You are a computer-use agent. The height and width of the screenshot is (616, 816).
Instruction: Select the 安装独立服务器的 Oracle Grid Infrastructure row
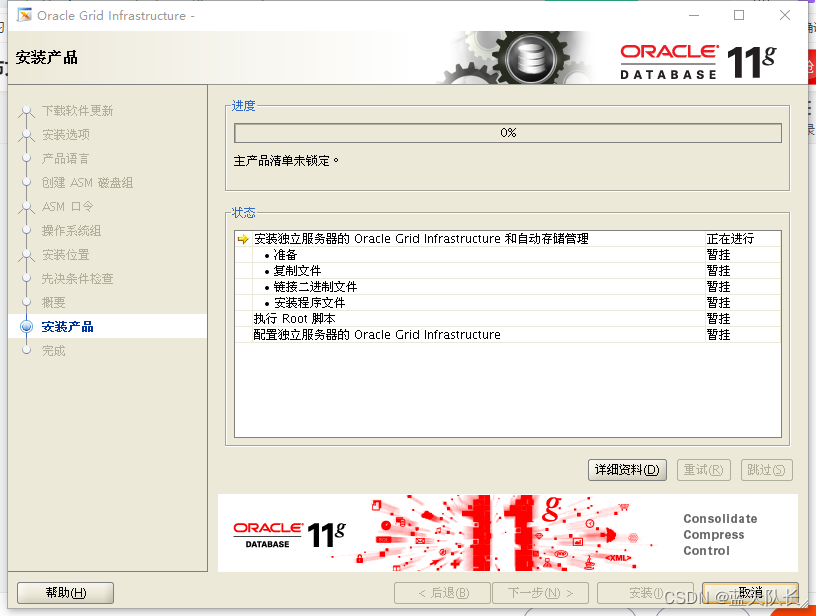click(x=507, y=239)
